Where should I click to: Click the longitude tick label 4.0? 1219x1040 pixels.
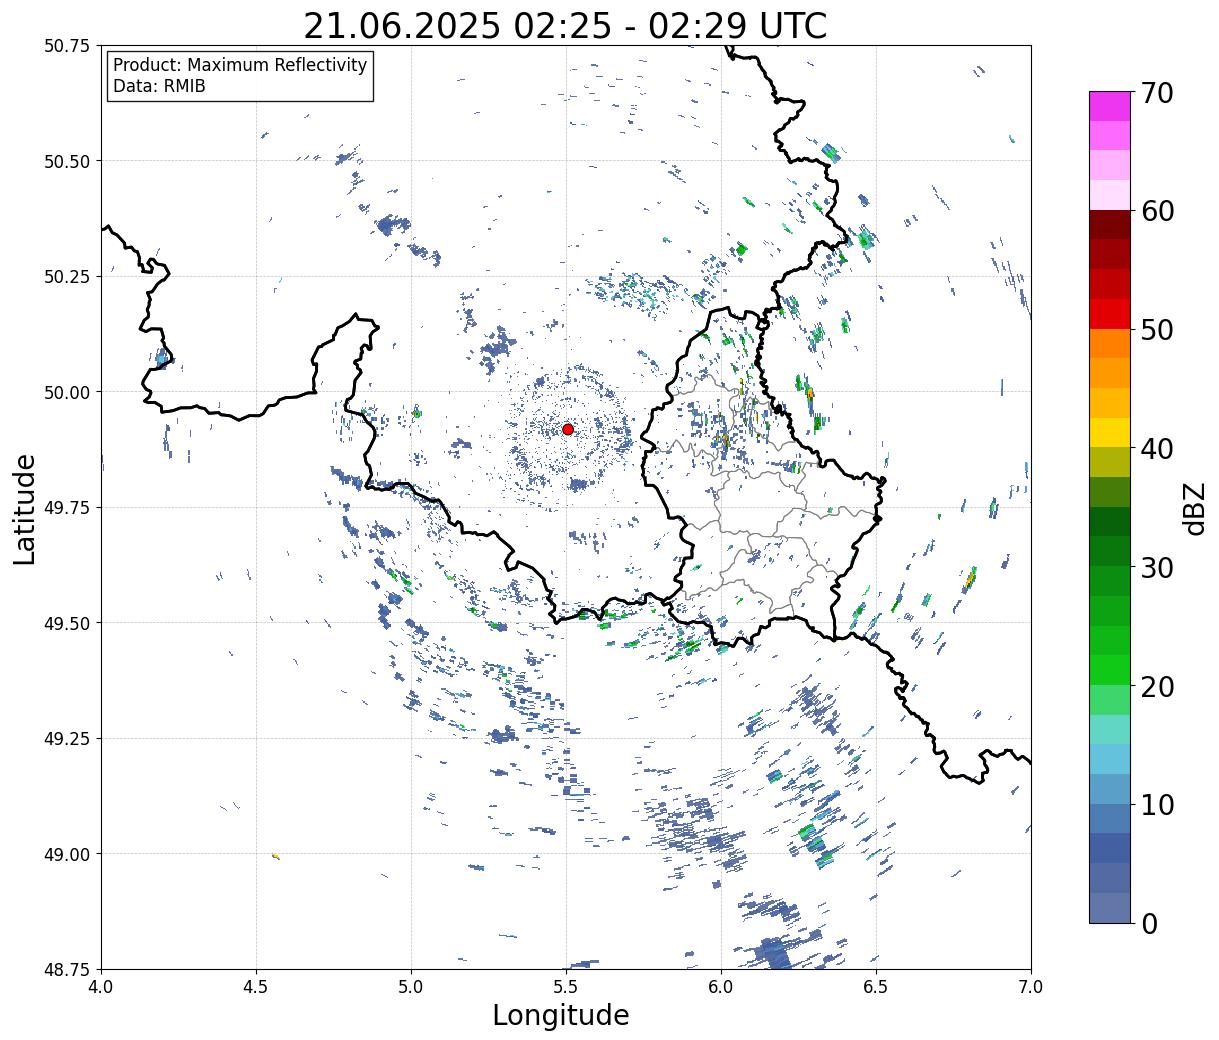point(101,987)
